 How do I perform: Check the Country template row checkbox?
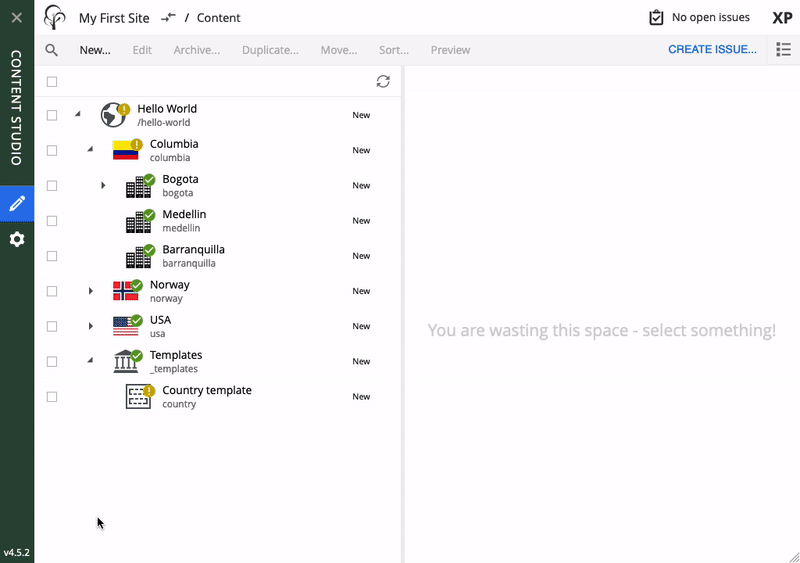tap(52, 397)
